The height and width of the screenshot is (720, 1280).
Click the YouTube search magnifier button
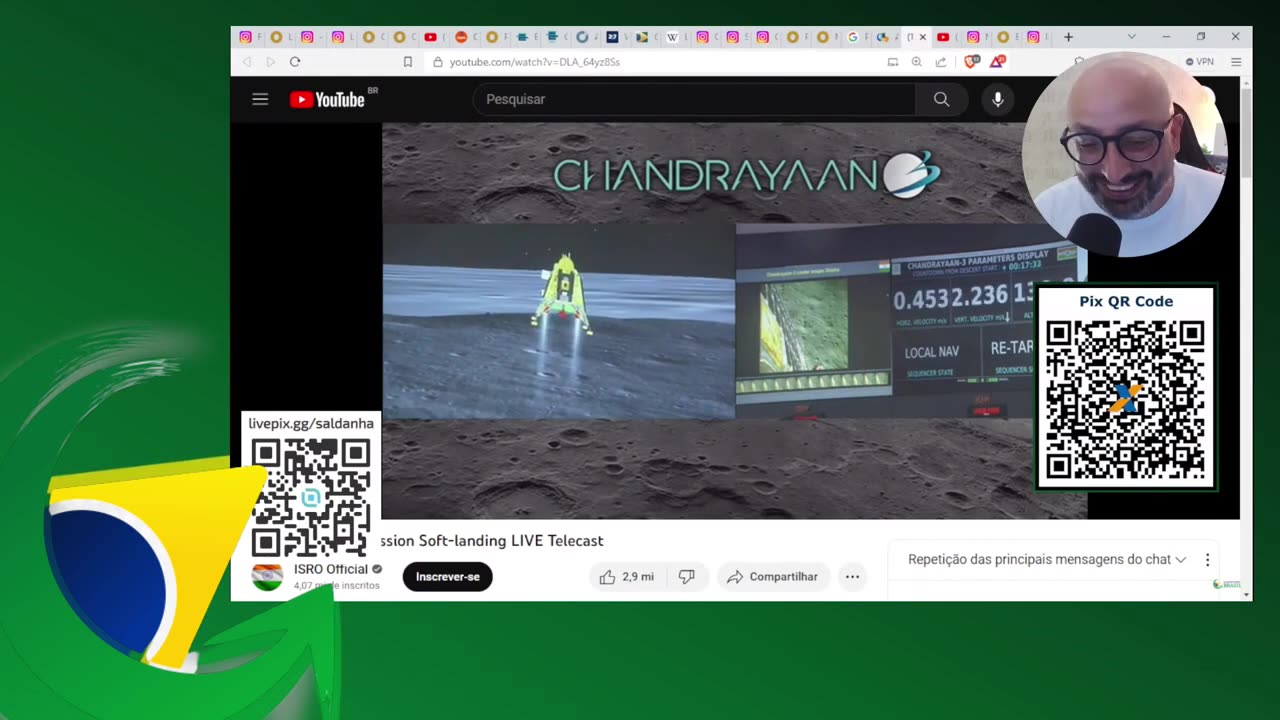click(x=941, y=99)
